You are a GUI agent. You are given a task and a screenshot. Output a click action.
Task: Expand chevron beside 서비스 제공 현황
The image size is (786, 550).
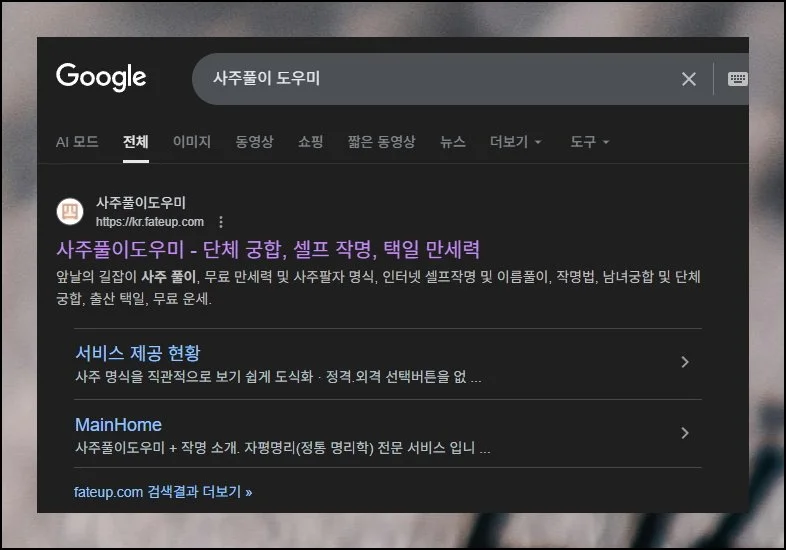point(685,362)
